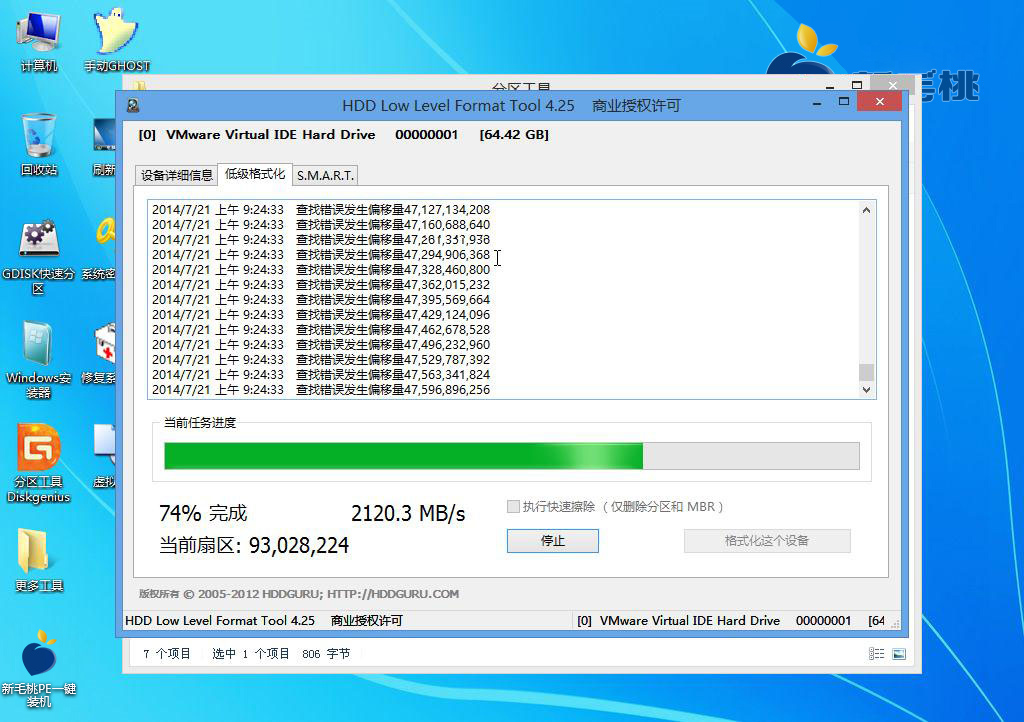The height and width of the screenshot is (722, 1024).
Task: Click the HDDGURU copyright text
Action: click(x=299, y=594)
